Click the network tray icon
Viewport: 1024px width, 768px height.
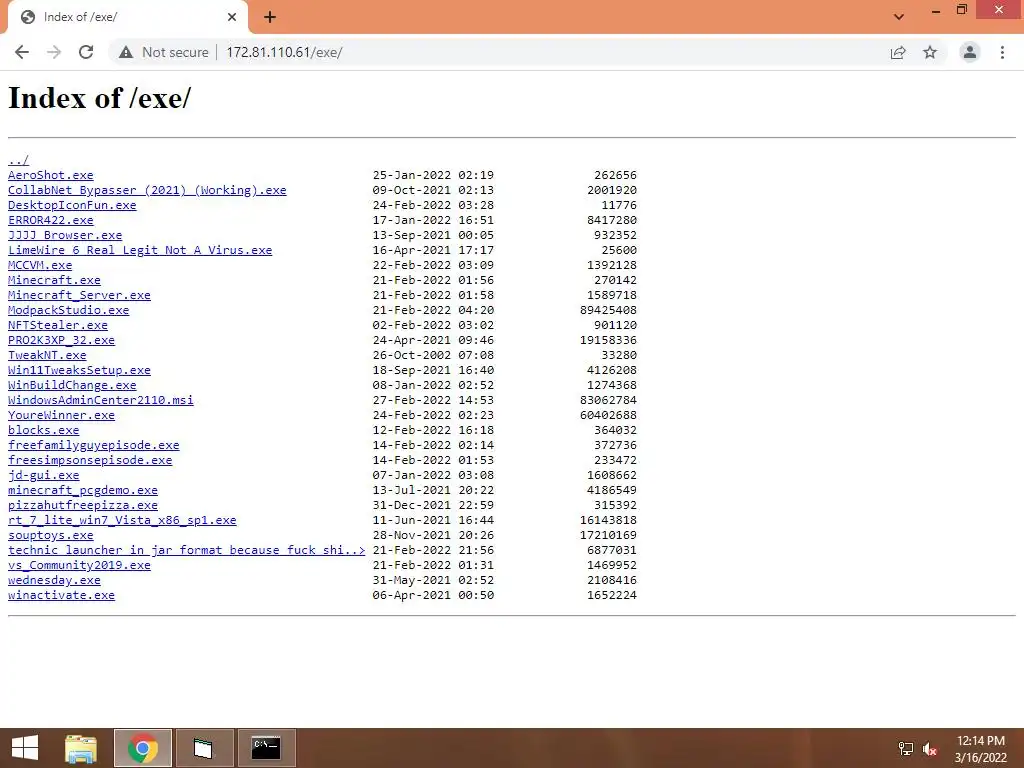click(906, 748)
